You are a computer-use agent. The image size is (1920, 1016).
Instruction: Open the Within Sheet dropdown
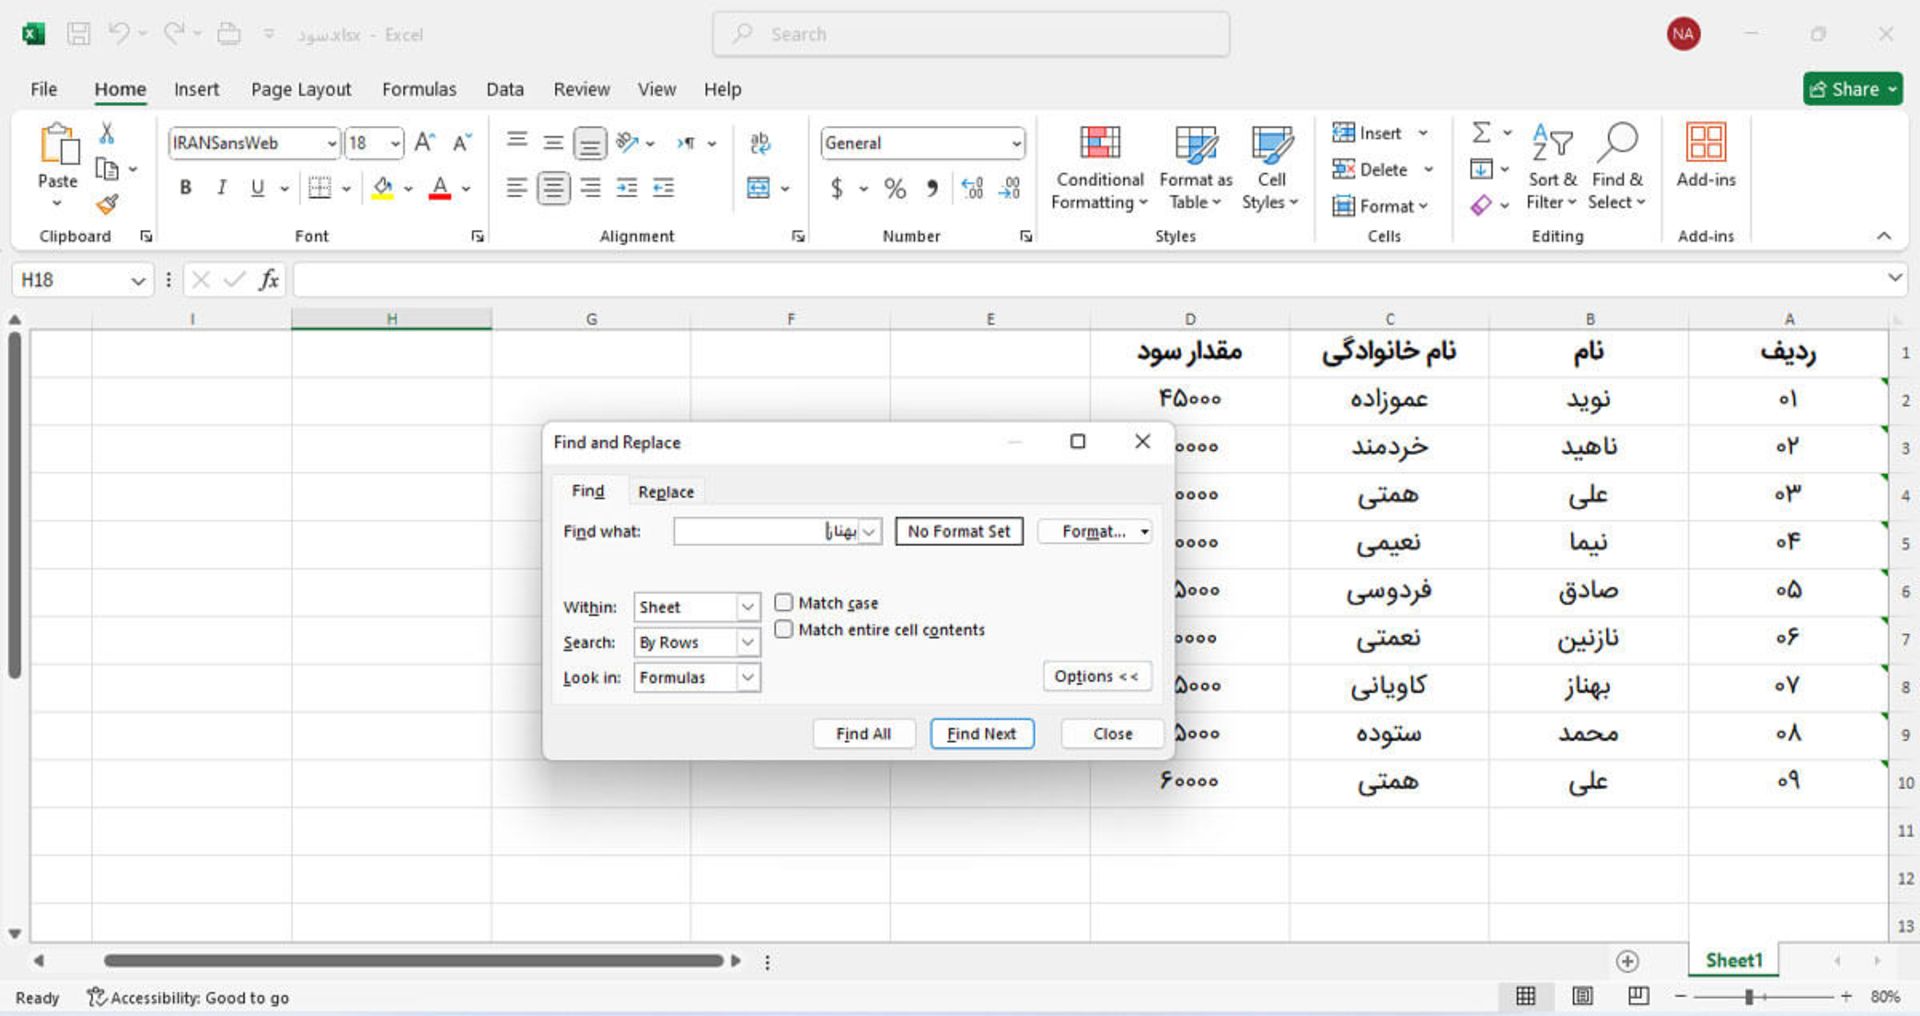click(x=748, y=607)
